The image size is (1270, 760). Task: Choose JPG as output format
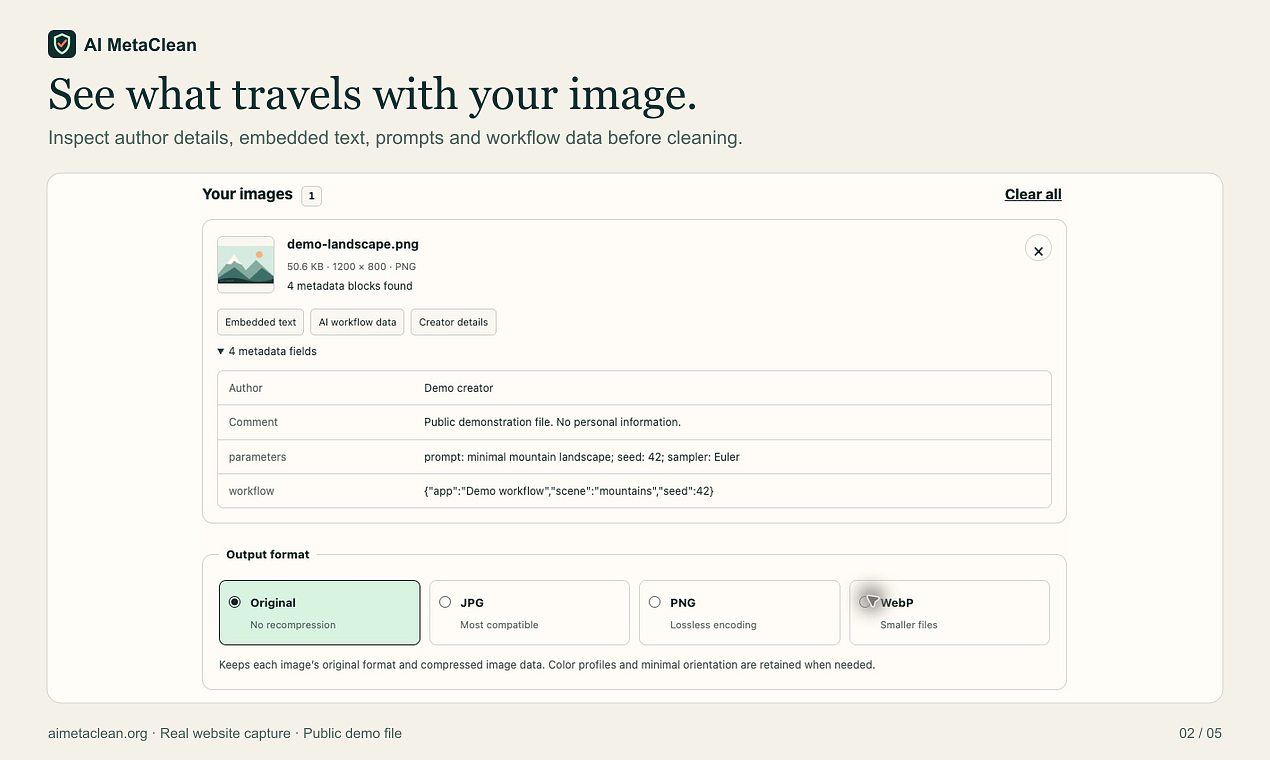tap(529, 613)
